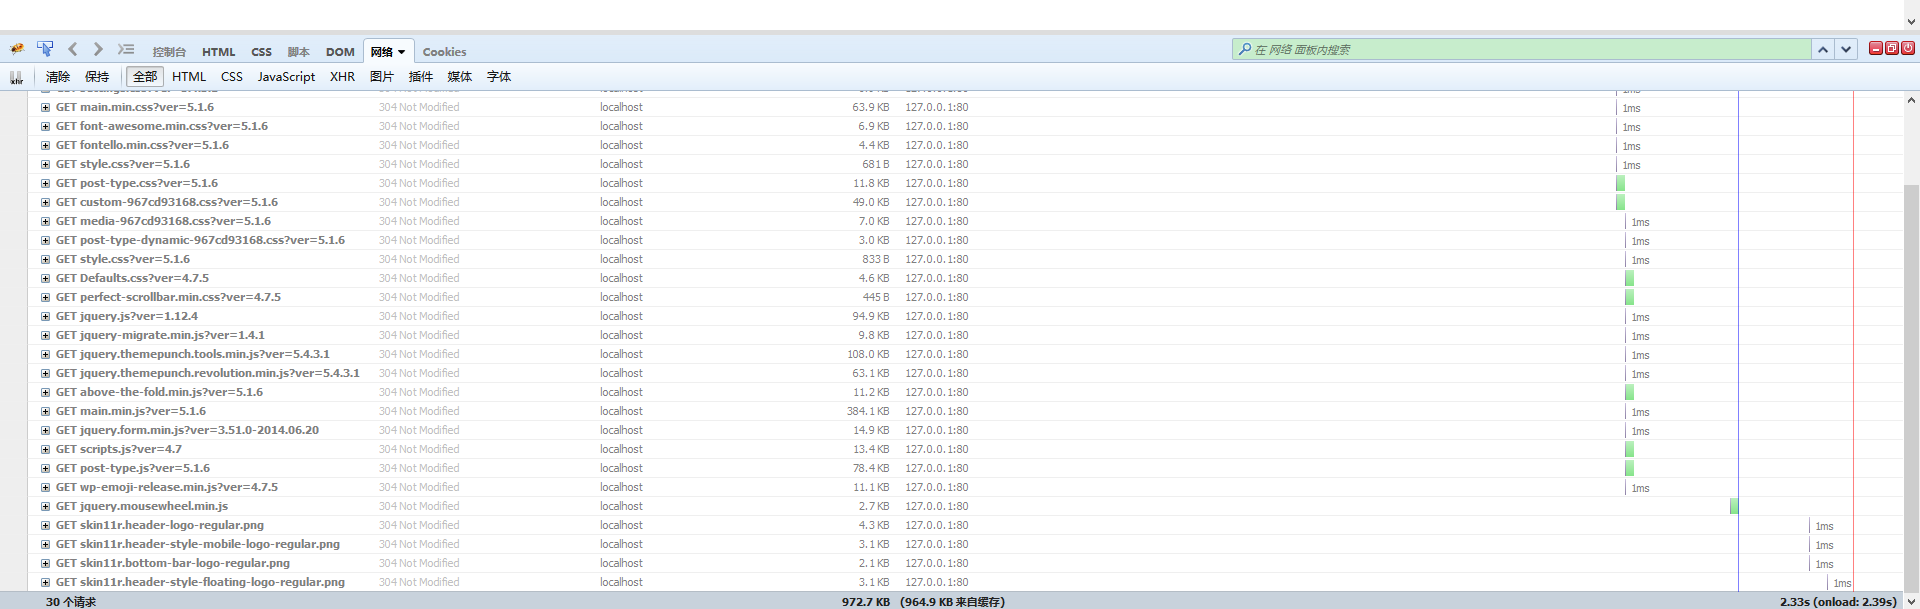Expand the GET main.min.css?ver=5.1.6 request row
This screenshot has width=1920, height=609.
click(x=45, y=107)
